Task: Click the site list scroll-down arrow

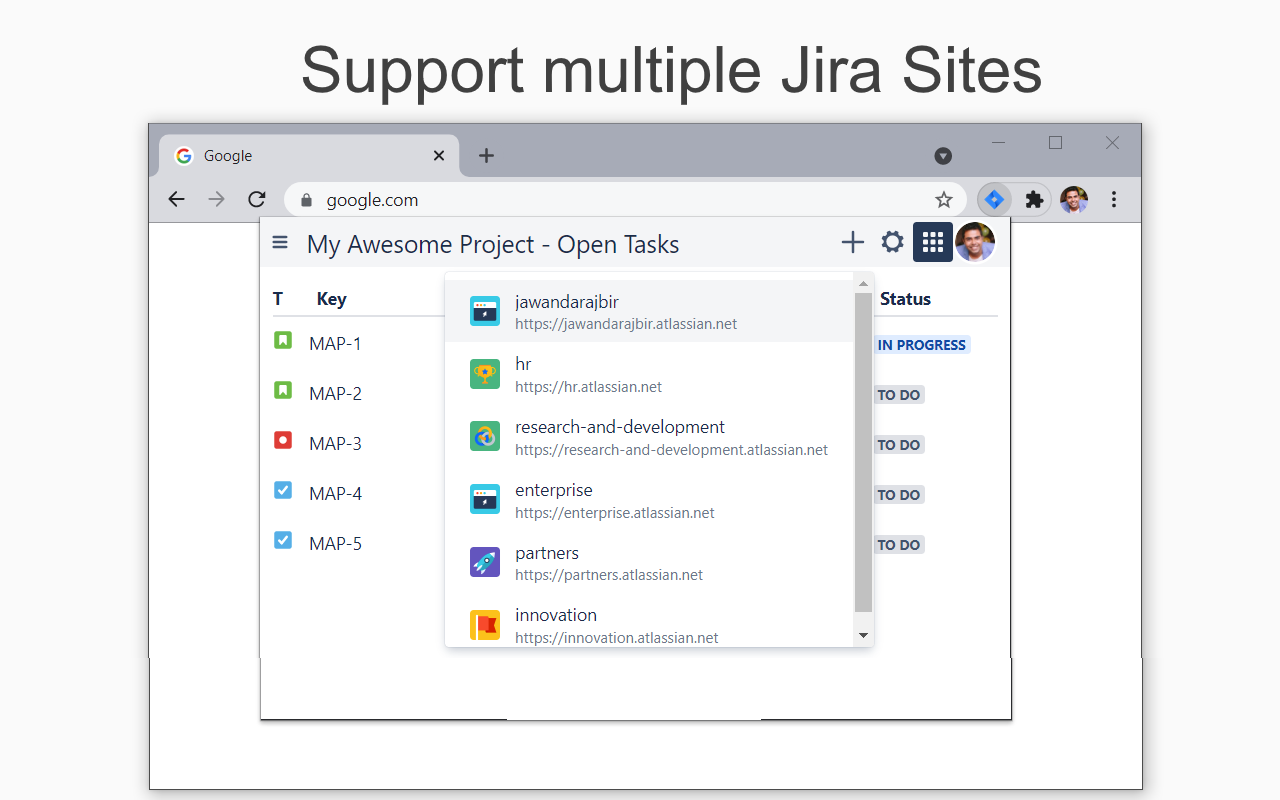Action: (x=864, y=635)
